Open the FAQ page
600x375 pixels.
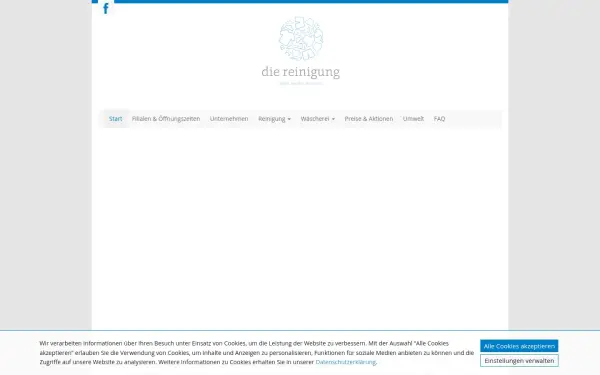(439, 119)
